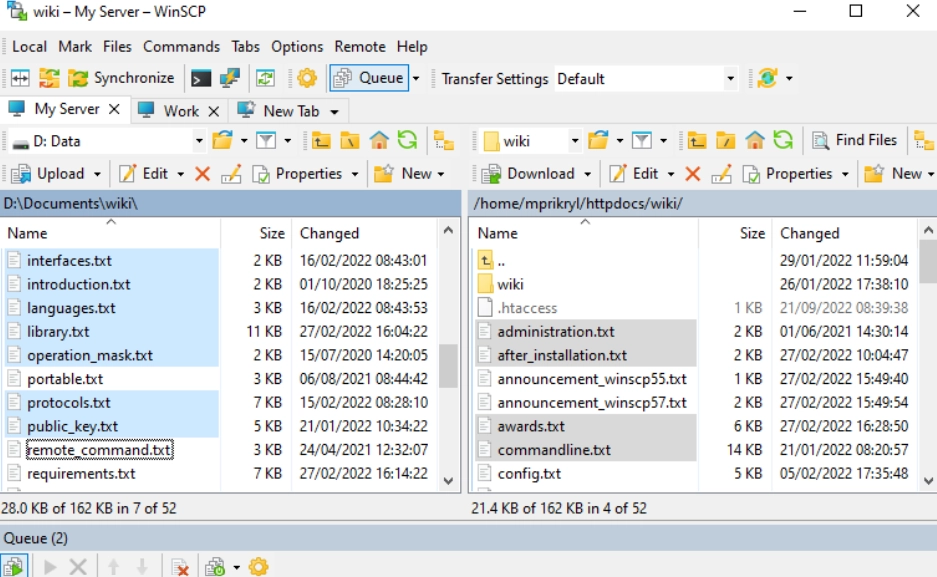Click the local New button
This screenshot has height=577, width=937.
(402, 174)
